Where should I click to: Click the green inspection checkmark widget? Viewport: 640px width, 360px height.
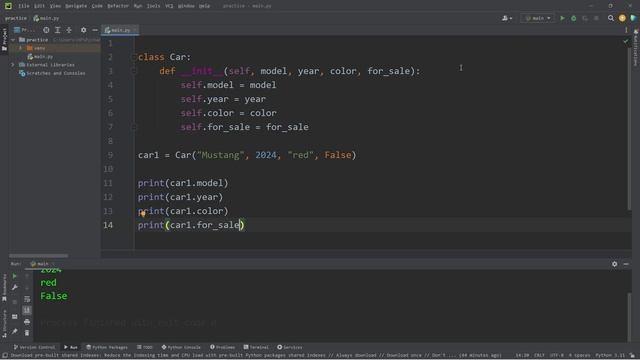point(626,41)
